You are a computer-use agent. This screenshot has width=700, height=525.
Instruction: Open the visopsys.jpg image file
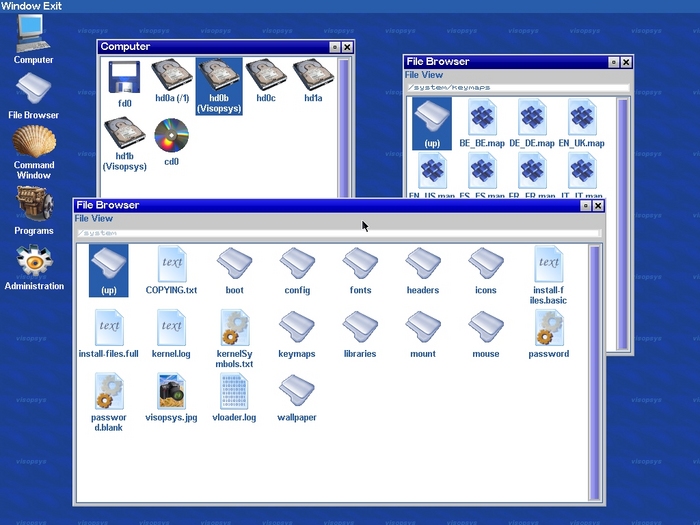point(172,393)
